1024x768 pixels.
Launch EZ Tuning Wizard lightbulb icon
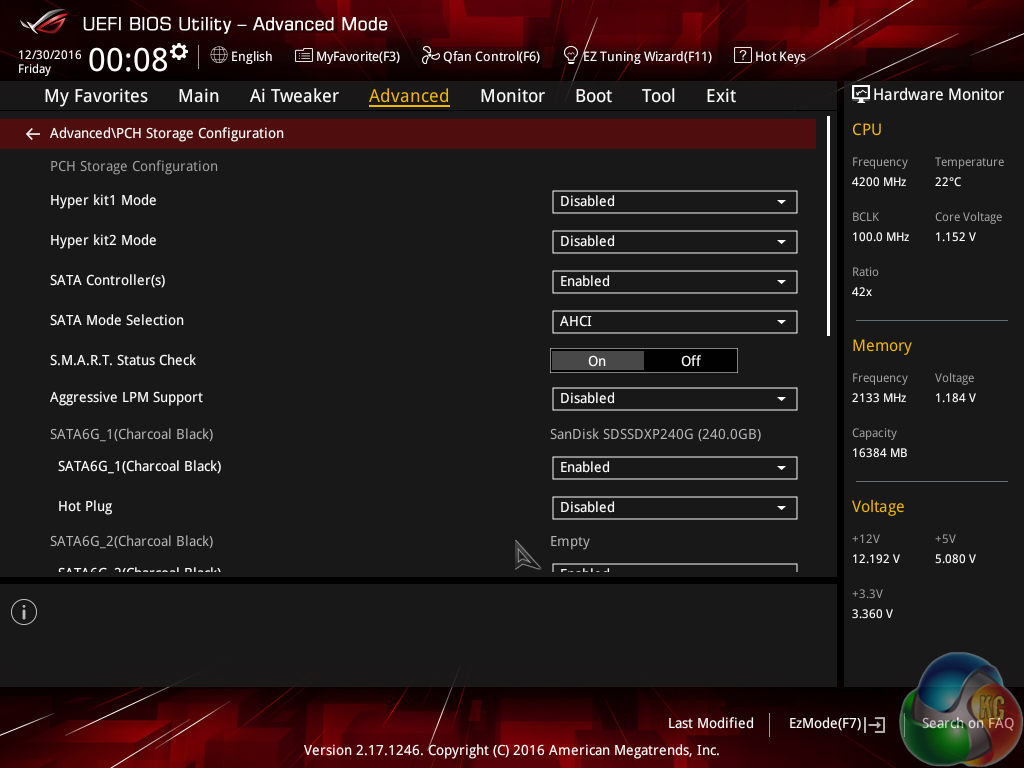[x=571, y=55]
